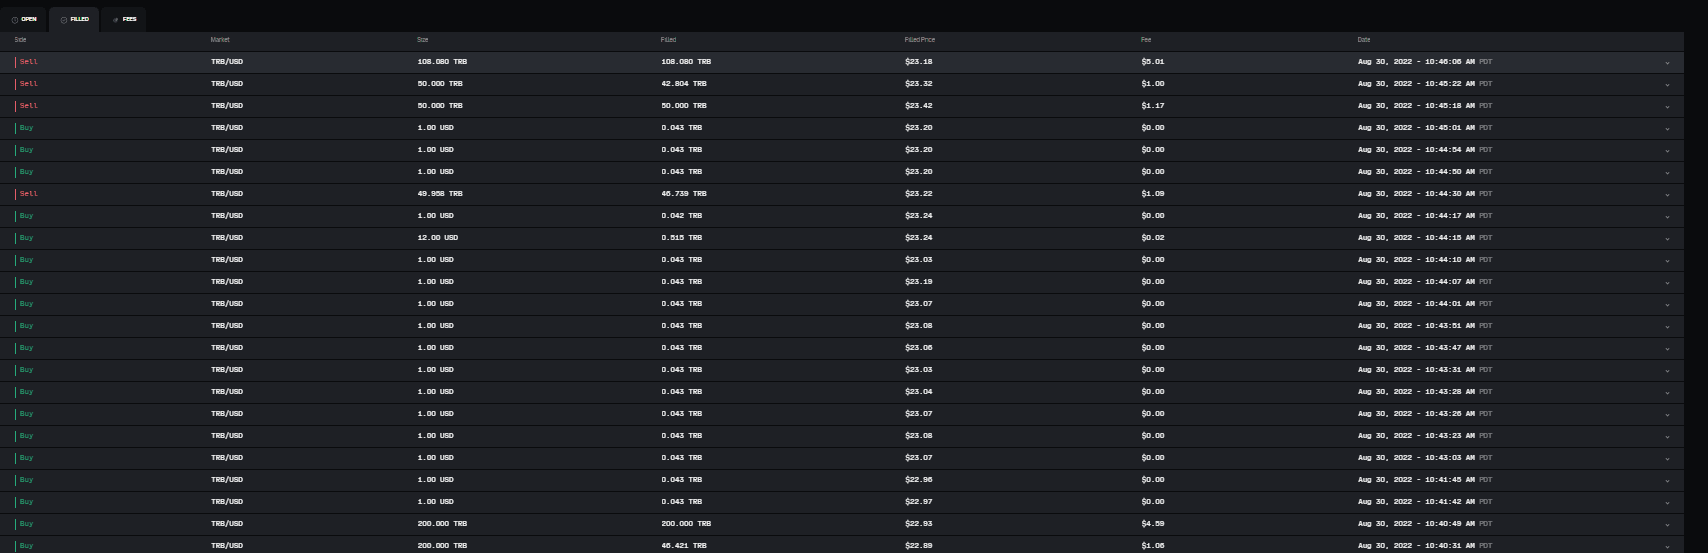Click the filled price $23.18
The height and width of the screenshot is (553, 1708).
tap(919, 62)
